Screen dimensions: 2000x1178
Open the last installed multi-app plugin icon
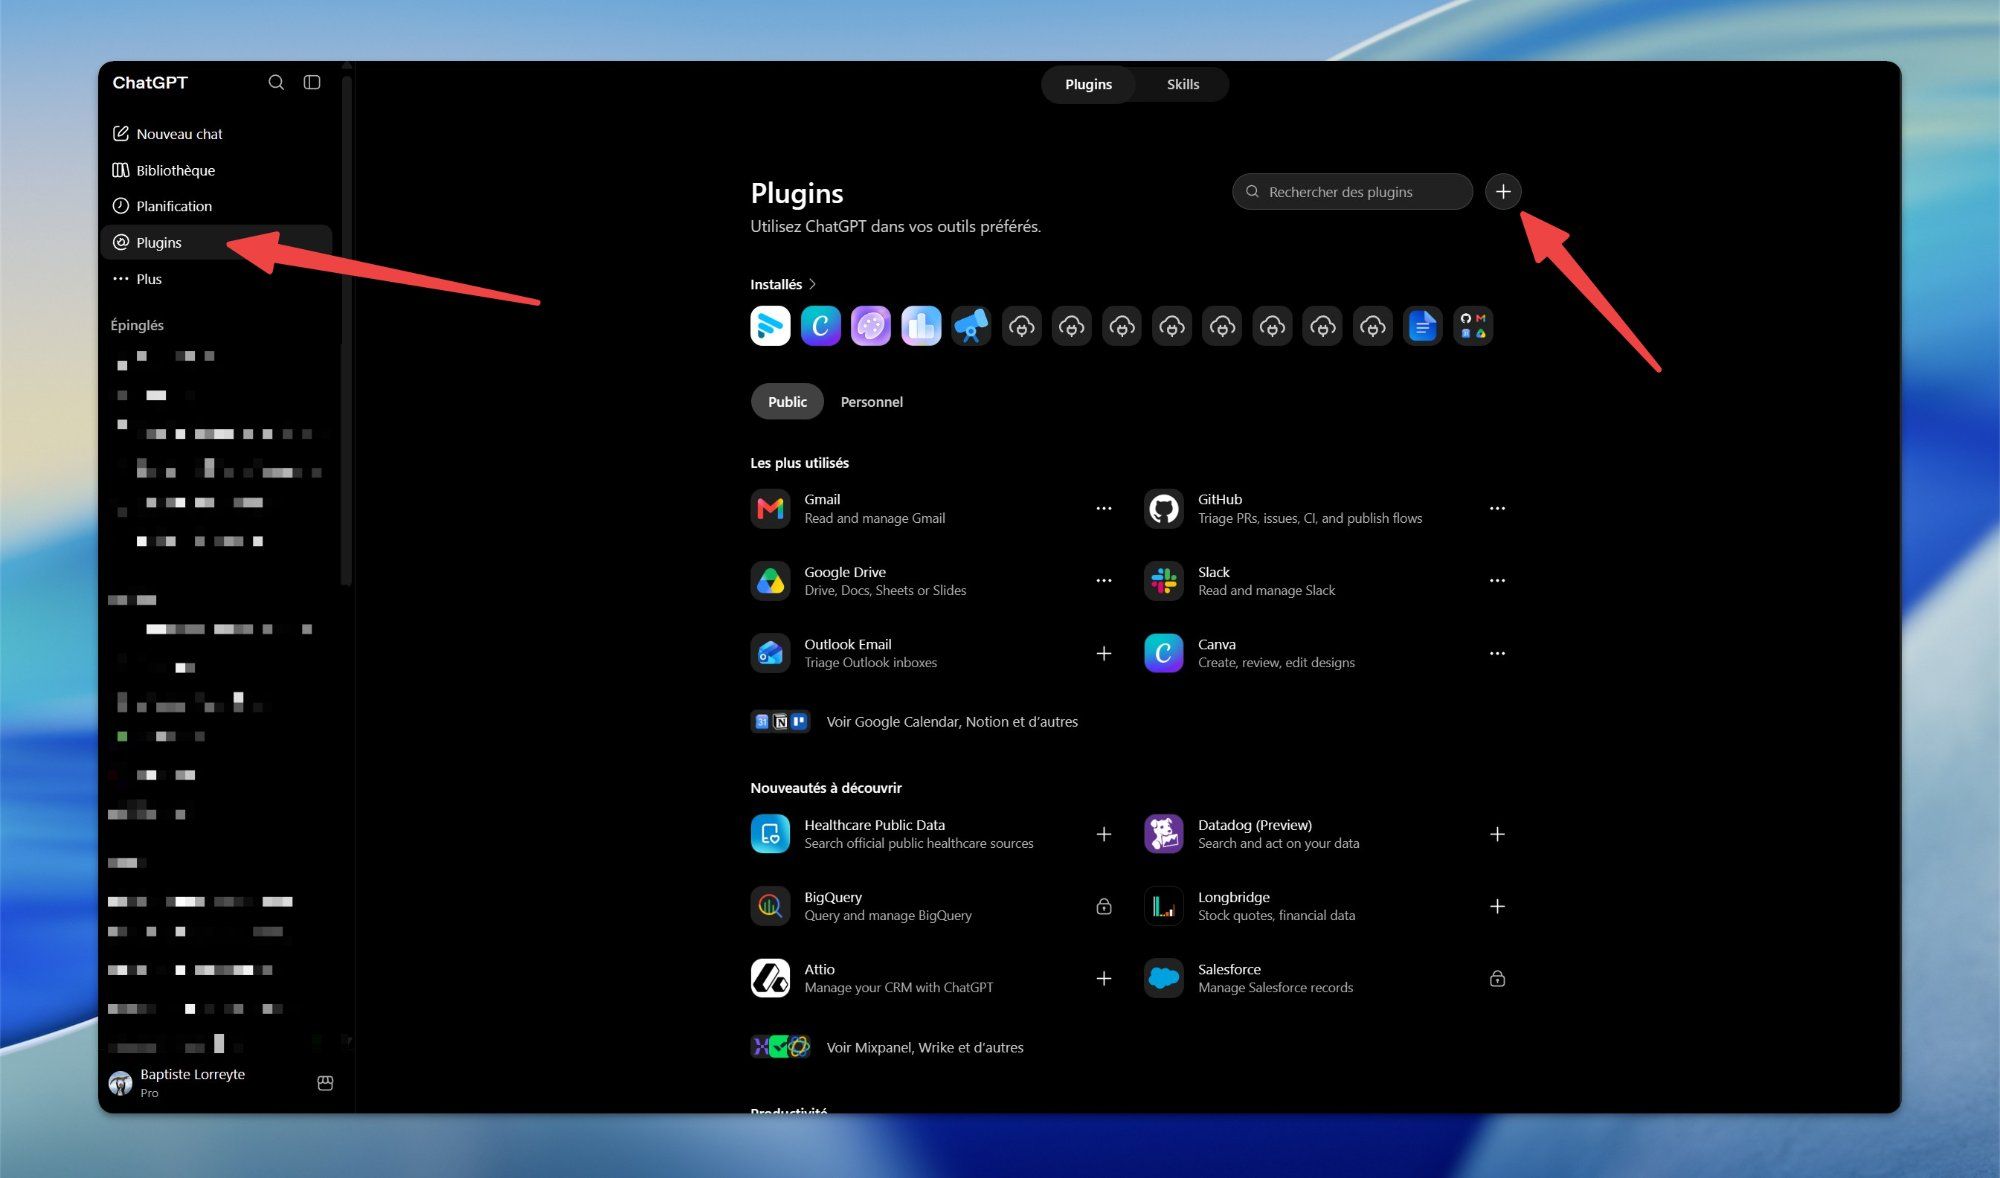click(1472, 326)
